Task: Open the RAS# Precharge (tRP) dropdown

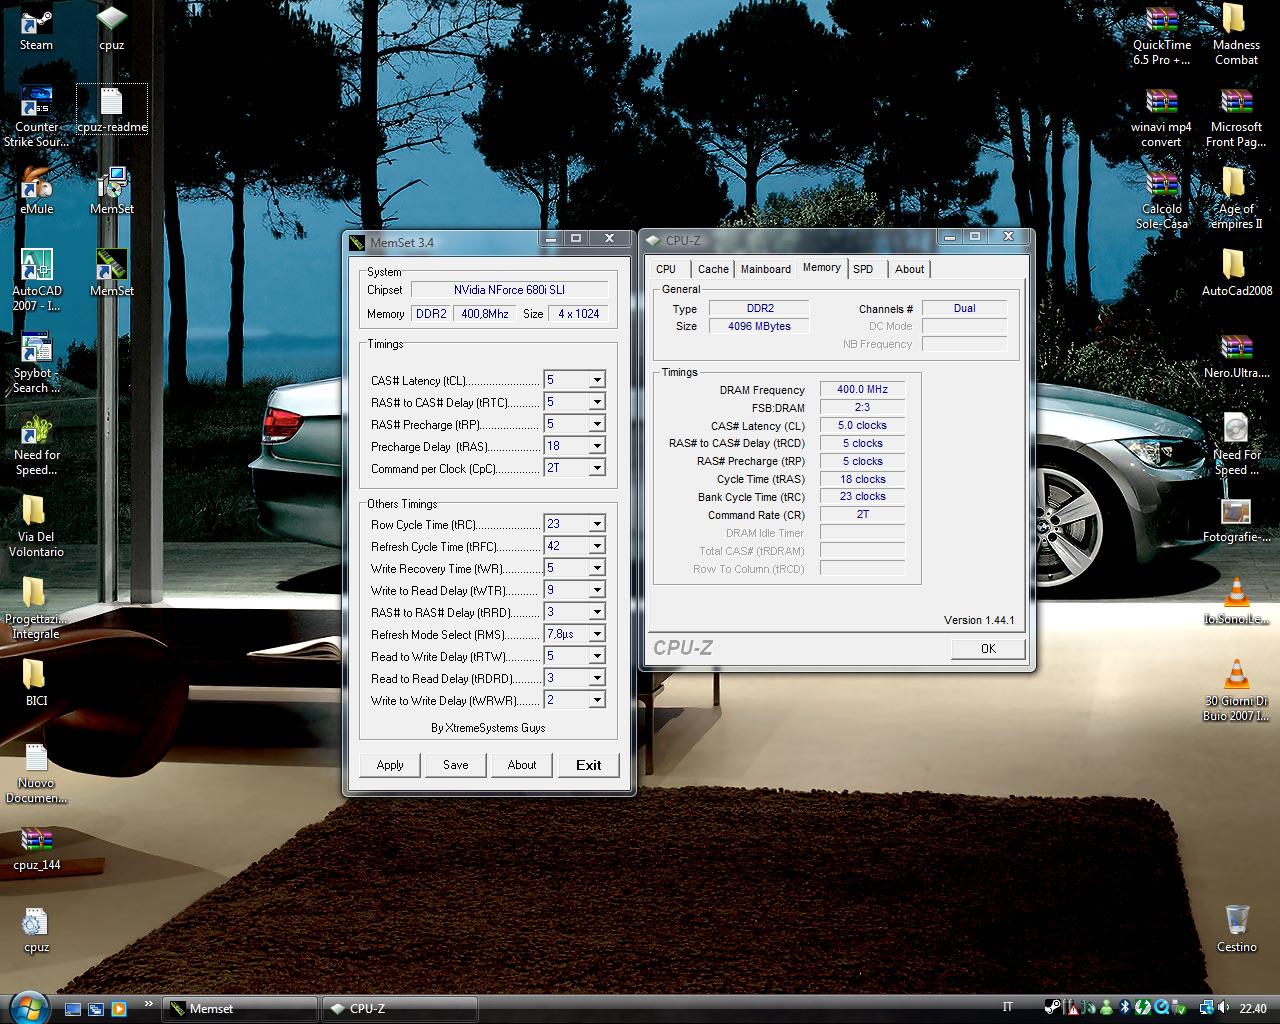Action: 597,424
